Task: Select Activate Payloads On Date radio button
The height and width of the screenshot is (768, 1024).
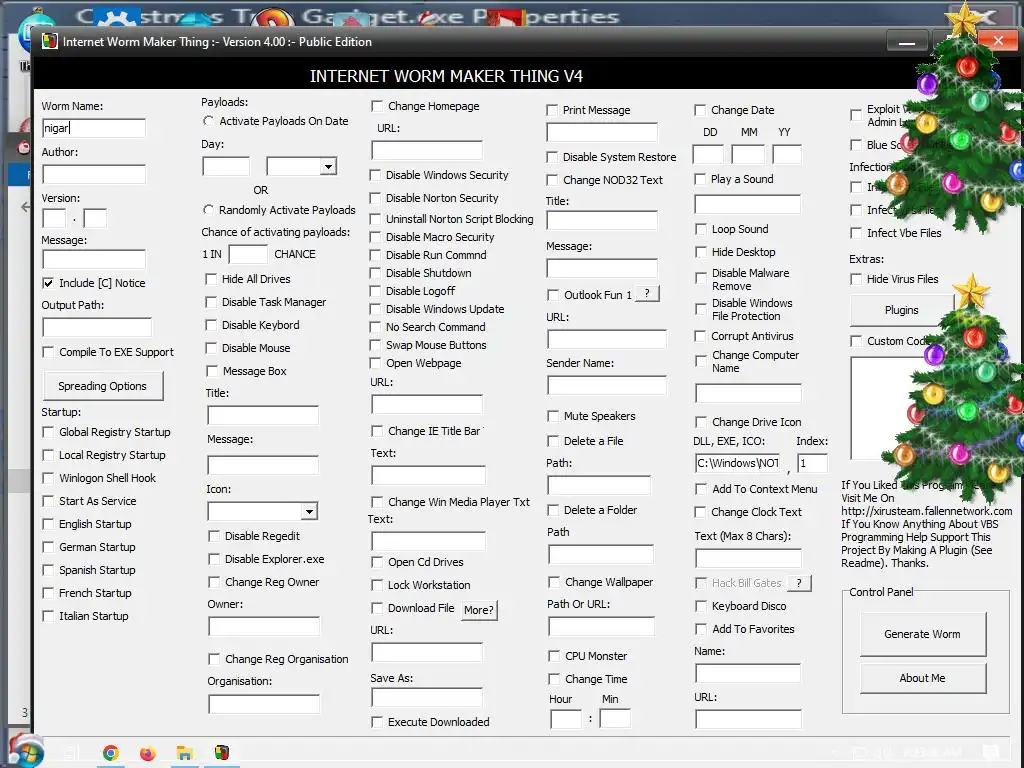Action: [x=208, y=121]
